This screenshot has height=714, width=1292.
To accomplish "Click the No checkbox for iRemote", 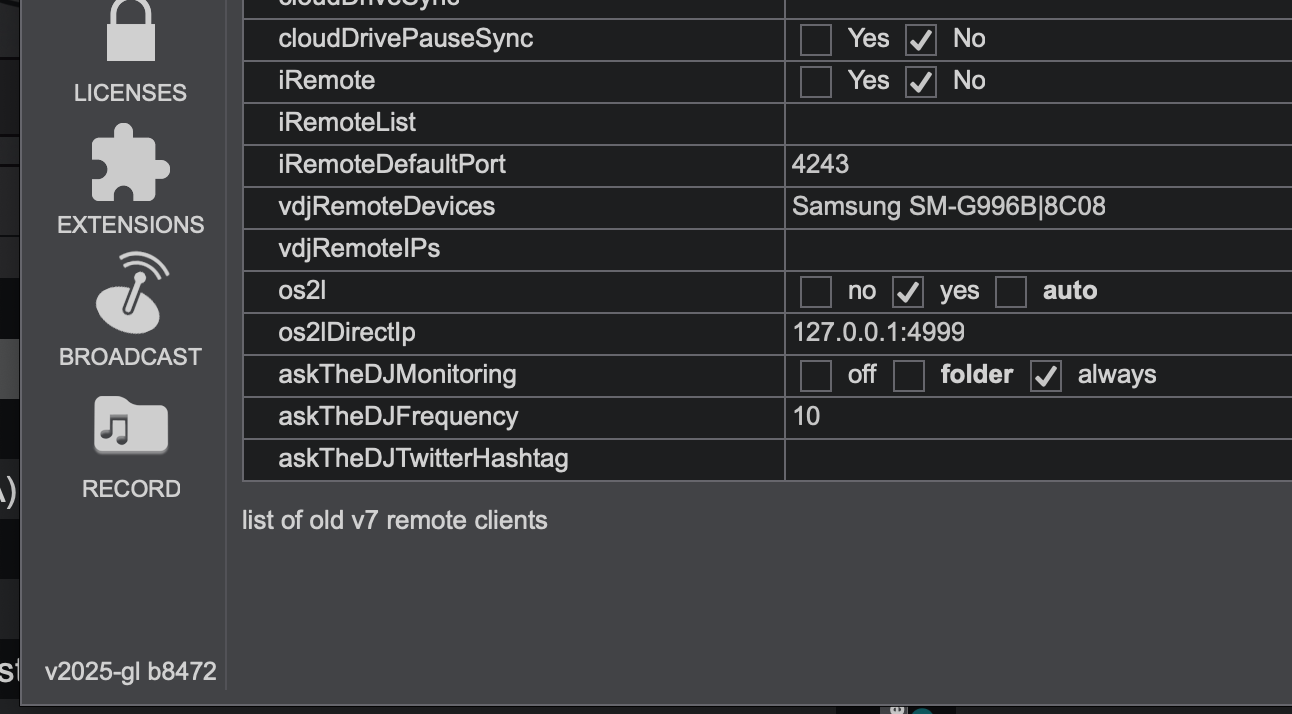I will point(921,81).
